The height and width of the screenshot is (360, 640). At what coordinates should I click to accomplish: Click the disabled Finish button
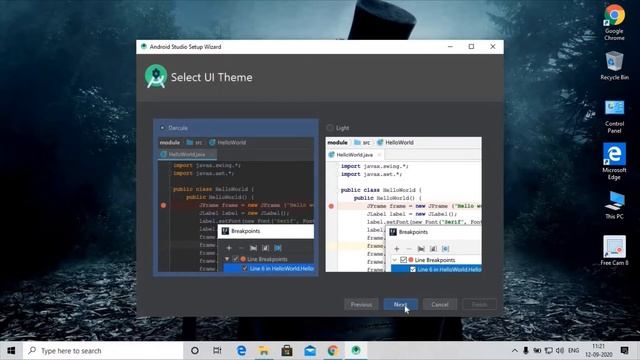(x=479, y=304)
